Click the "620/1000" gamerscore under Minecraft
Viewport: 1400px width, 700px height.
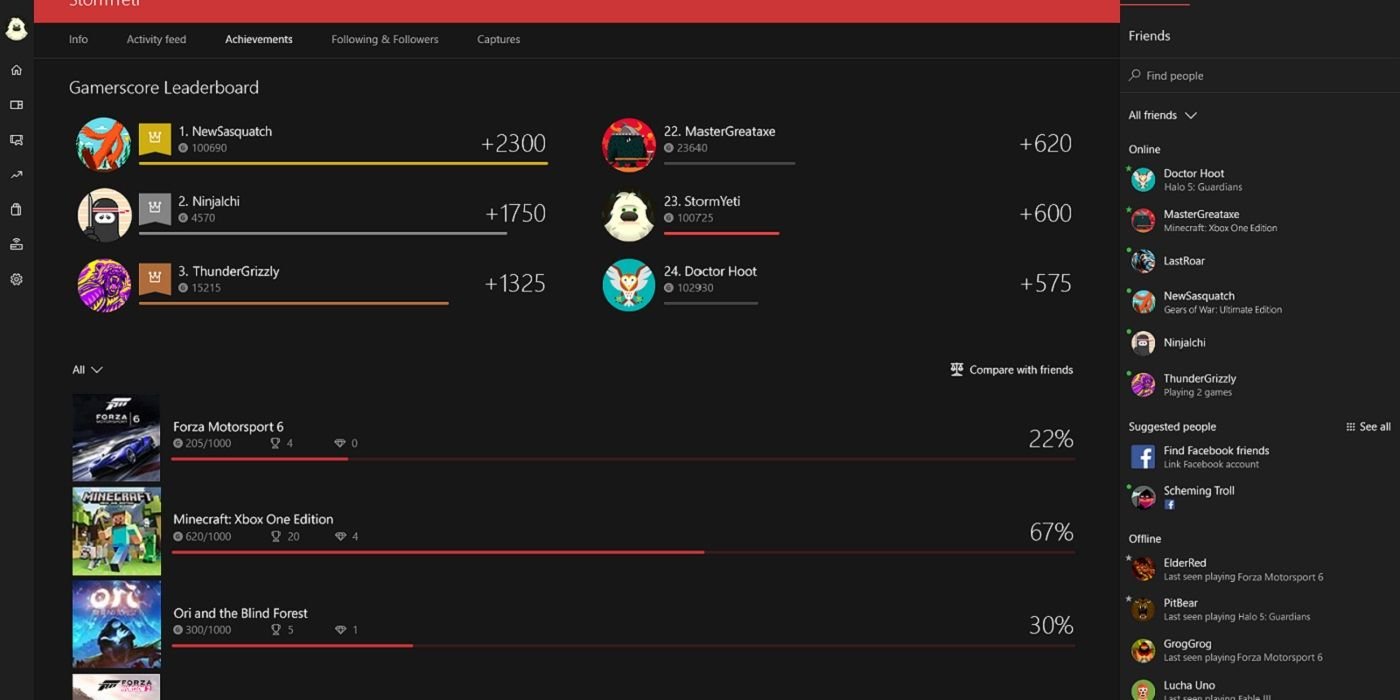[x=208, y=537]
